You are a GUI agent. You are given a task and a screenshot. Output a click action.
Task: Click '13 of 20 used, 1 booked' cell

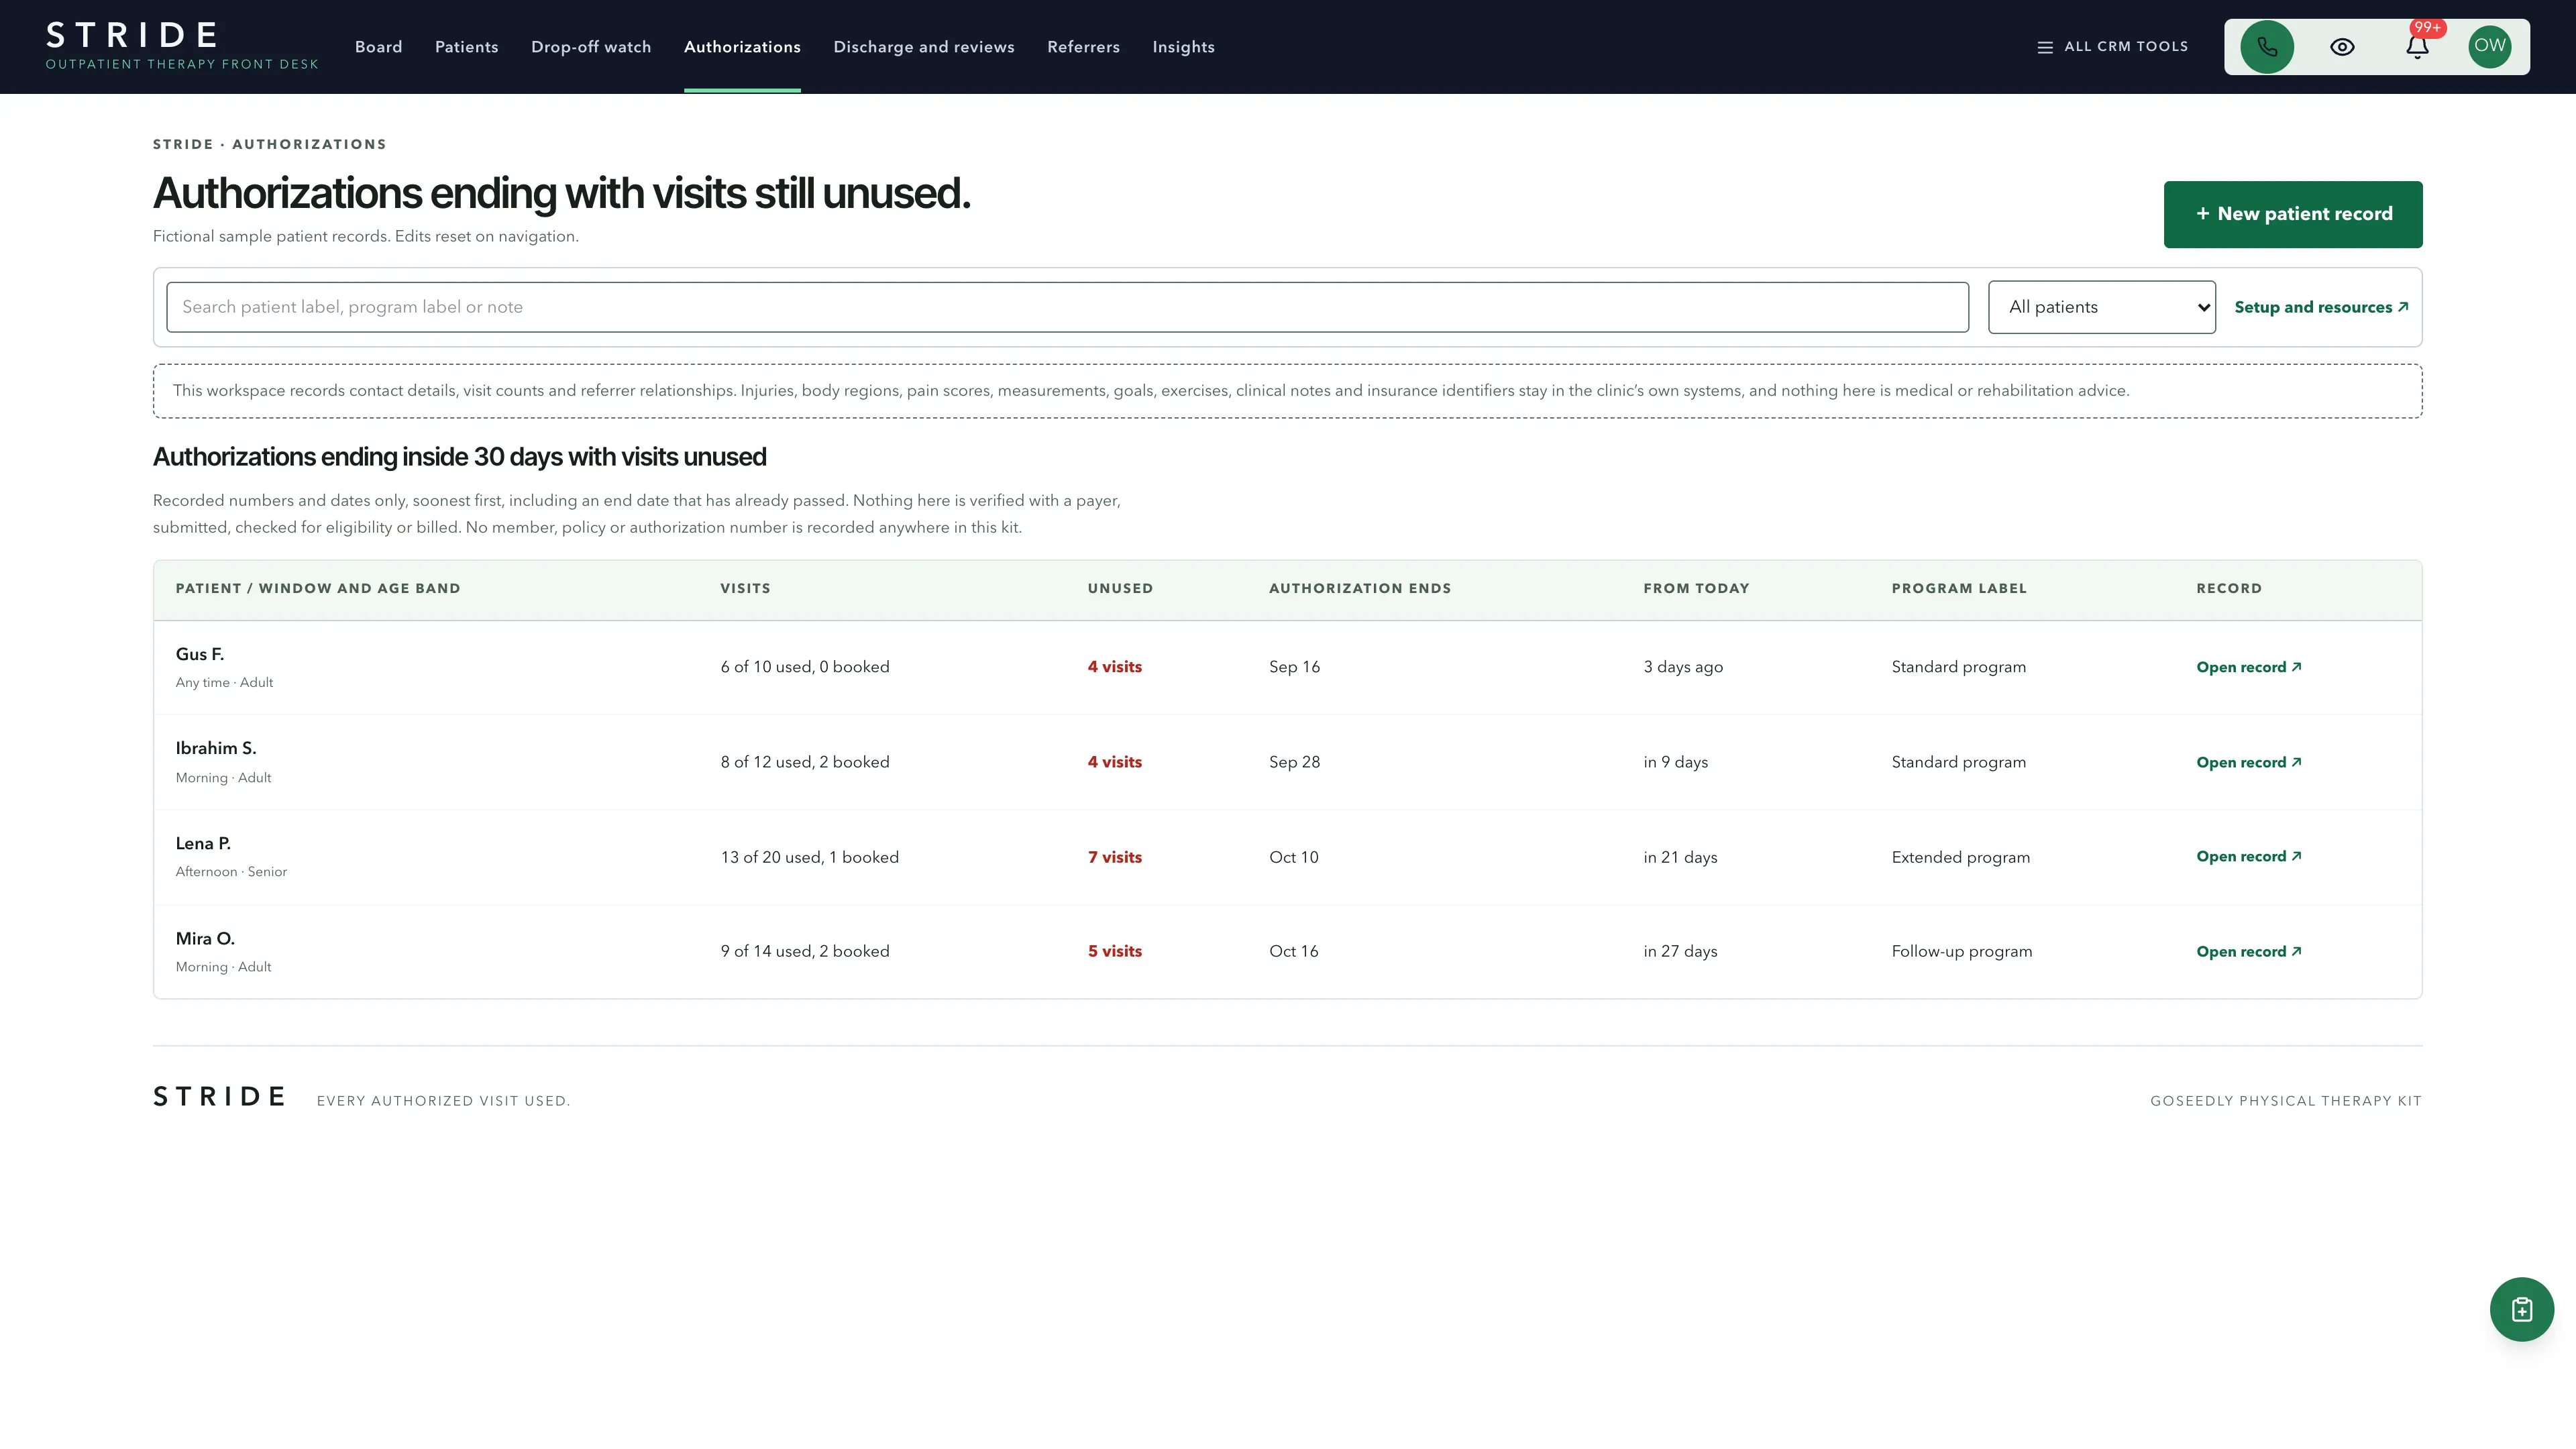[x=810, y=857]
